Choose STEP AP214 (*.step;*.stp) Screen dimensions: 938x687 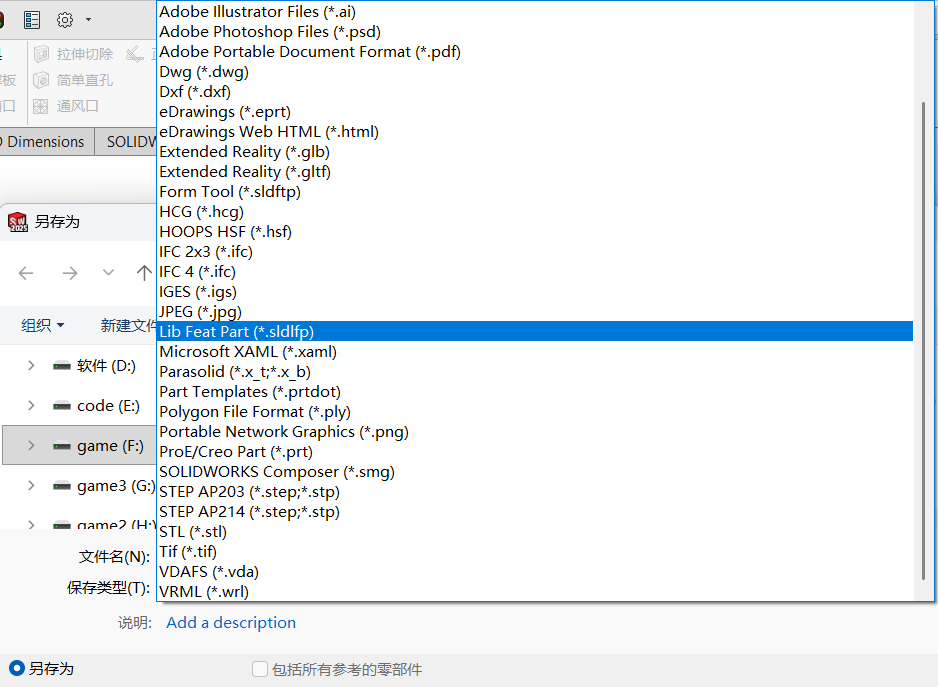[534, 512]
